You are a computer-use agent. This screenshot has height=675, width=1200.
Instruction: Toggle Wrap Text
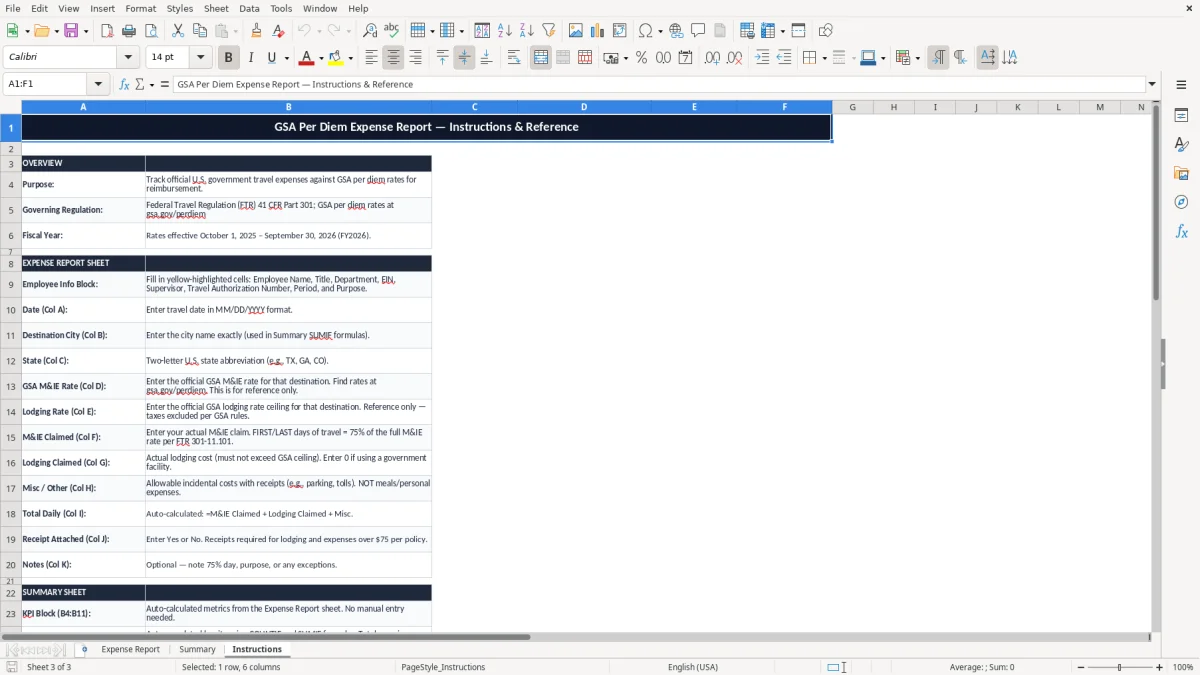(513, 58)
